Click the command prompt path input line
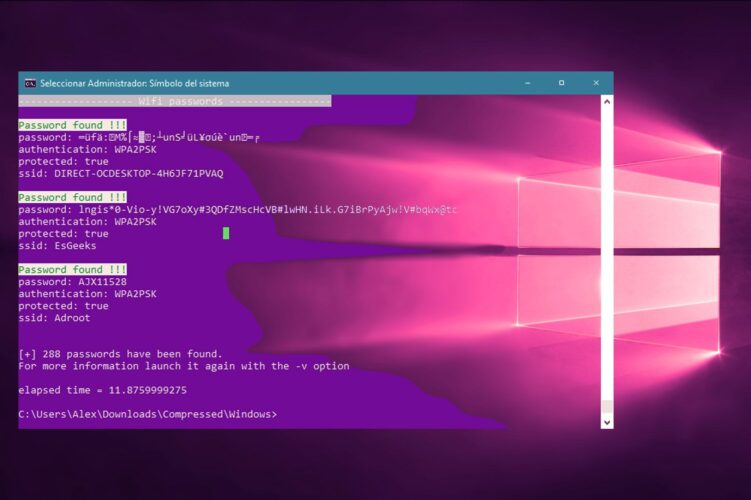 148,414
